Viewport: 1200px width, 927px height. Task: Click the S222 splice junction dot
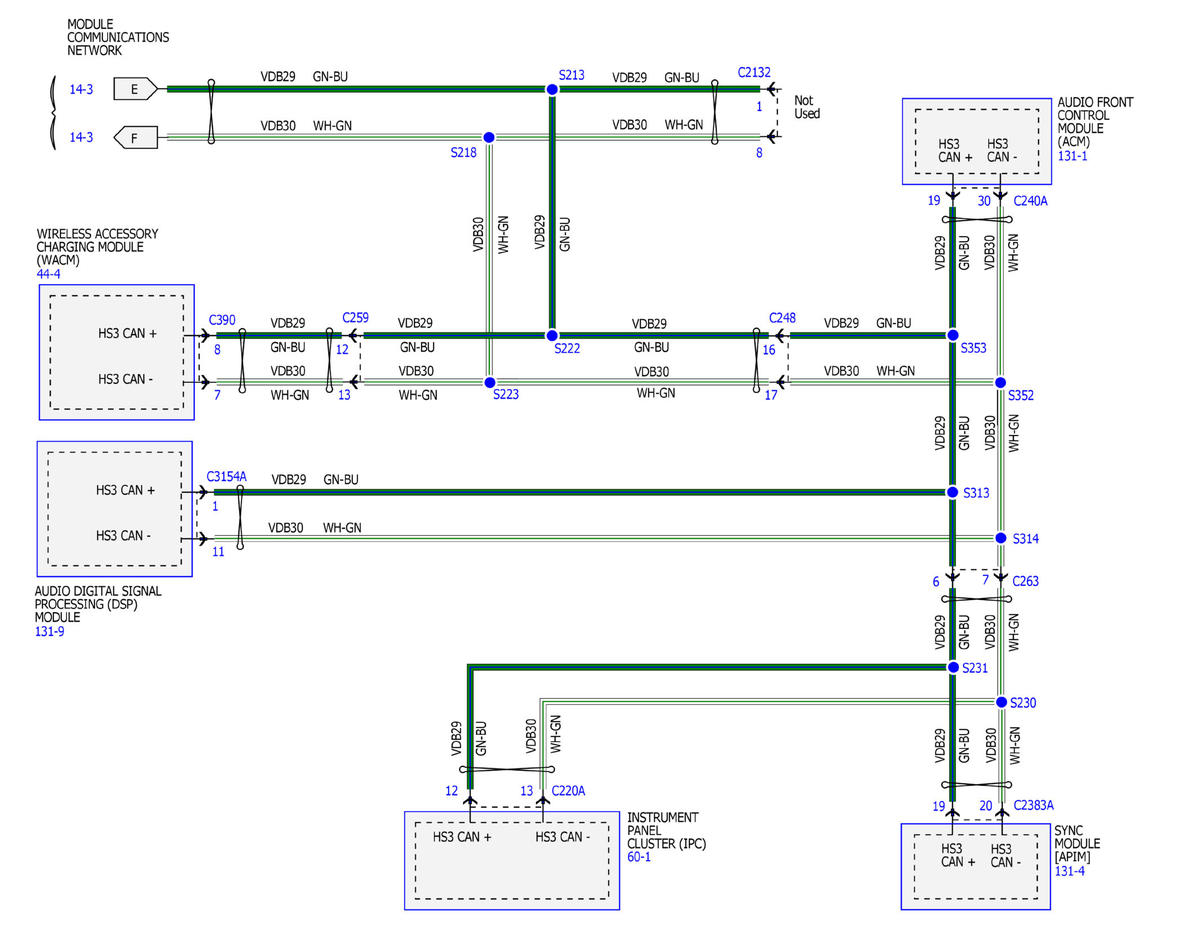click(551, 335)
